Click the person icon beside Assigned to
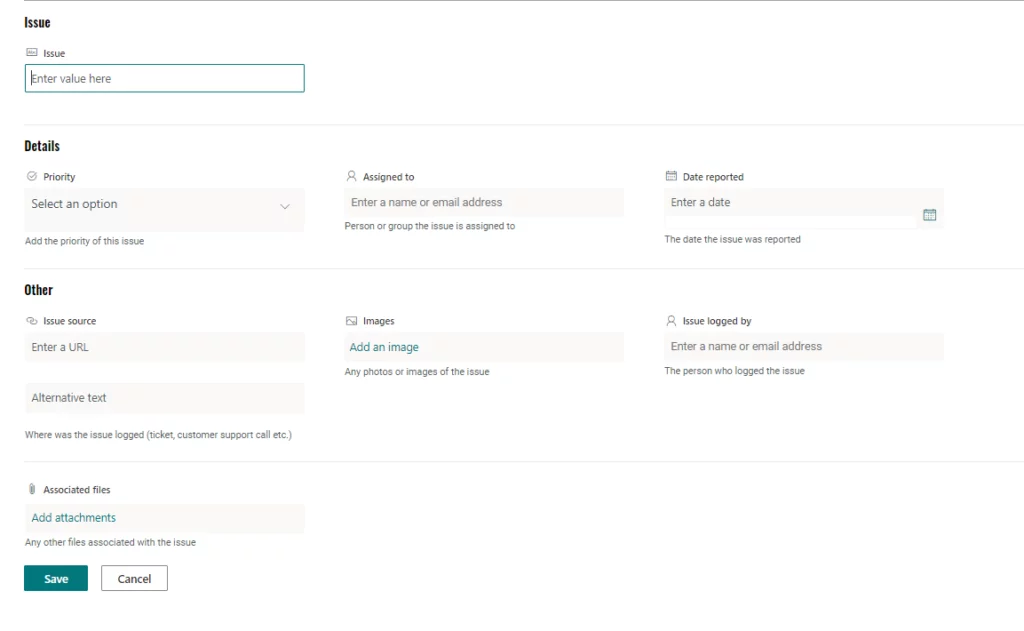 [351, 177]
